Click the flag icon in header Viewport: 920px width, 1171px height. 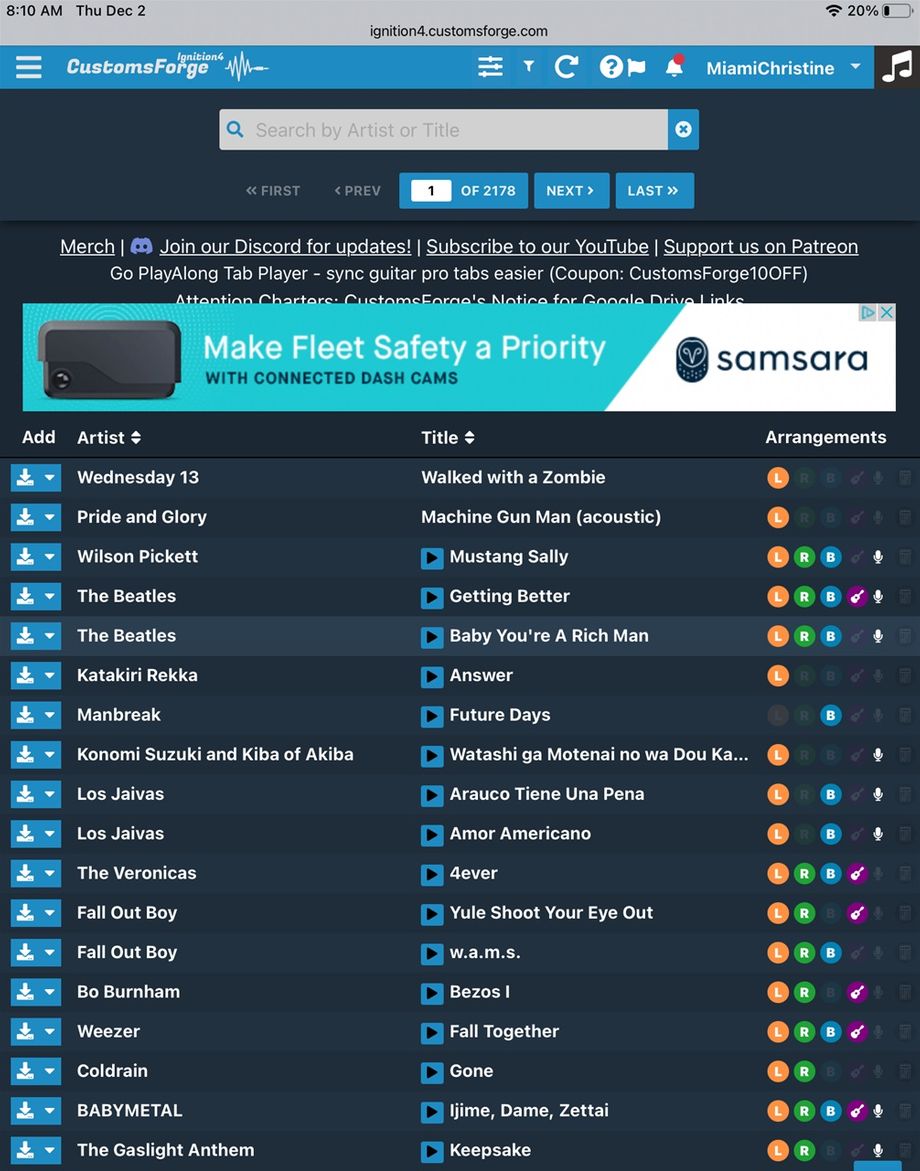(x=635, y=68)
